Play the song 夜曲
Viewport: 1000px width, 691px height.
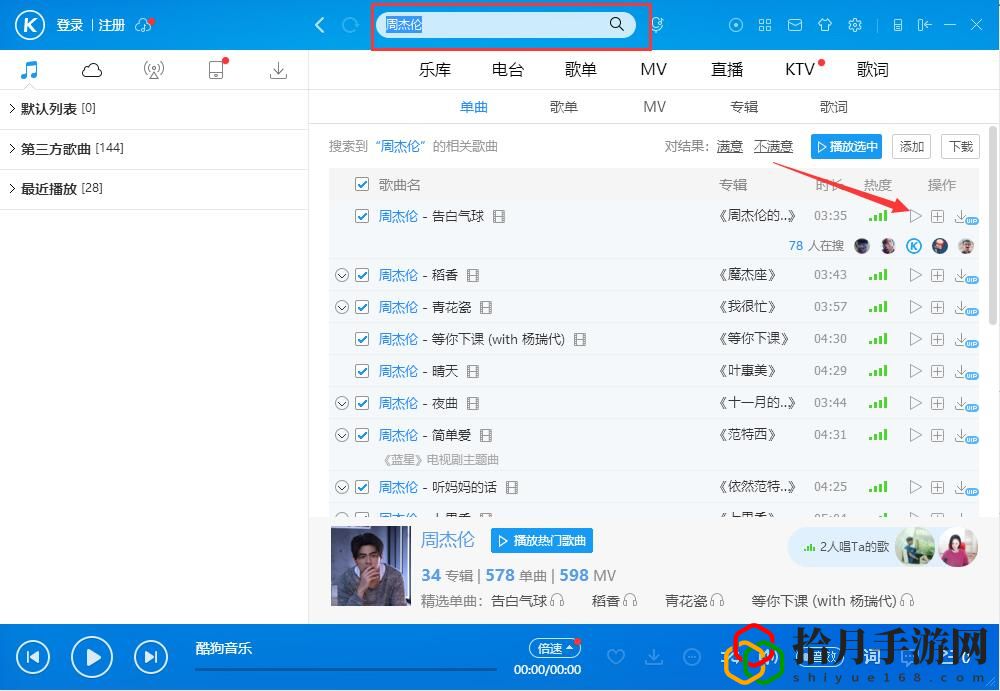click(915, 403)
